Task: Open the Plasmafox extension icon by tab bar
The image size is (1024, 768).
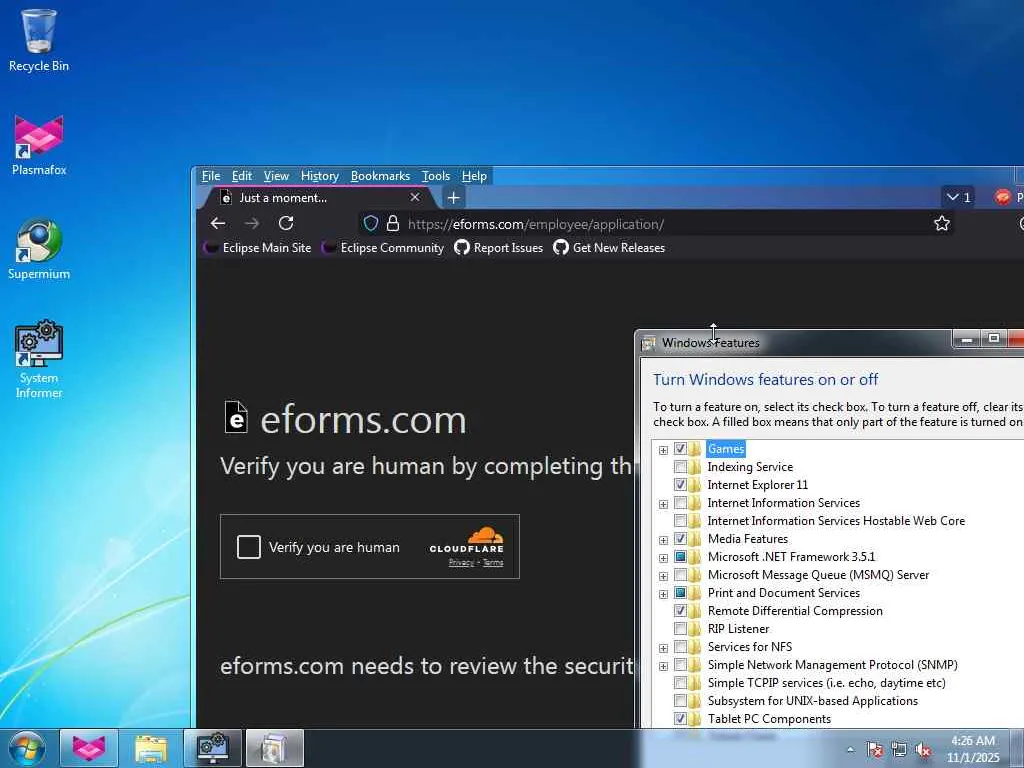Action: [1002, 197]
